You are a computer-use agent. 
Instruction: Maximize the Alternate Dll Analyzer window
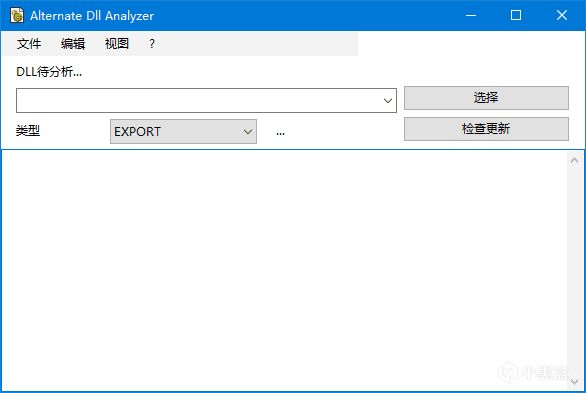point(516,15)
